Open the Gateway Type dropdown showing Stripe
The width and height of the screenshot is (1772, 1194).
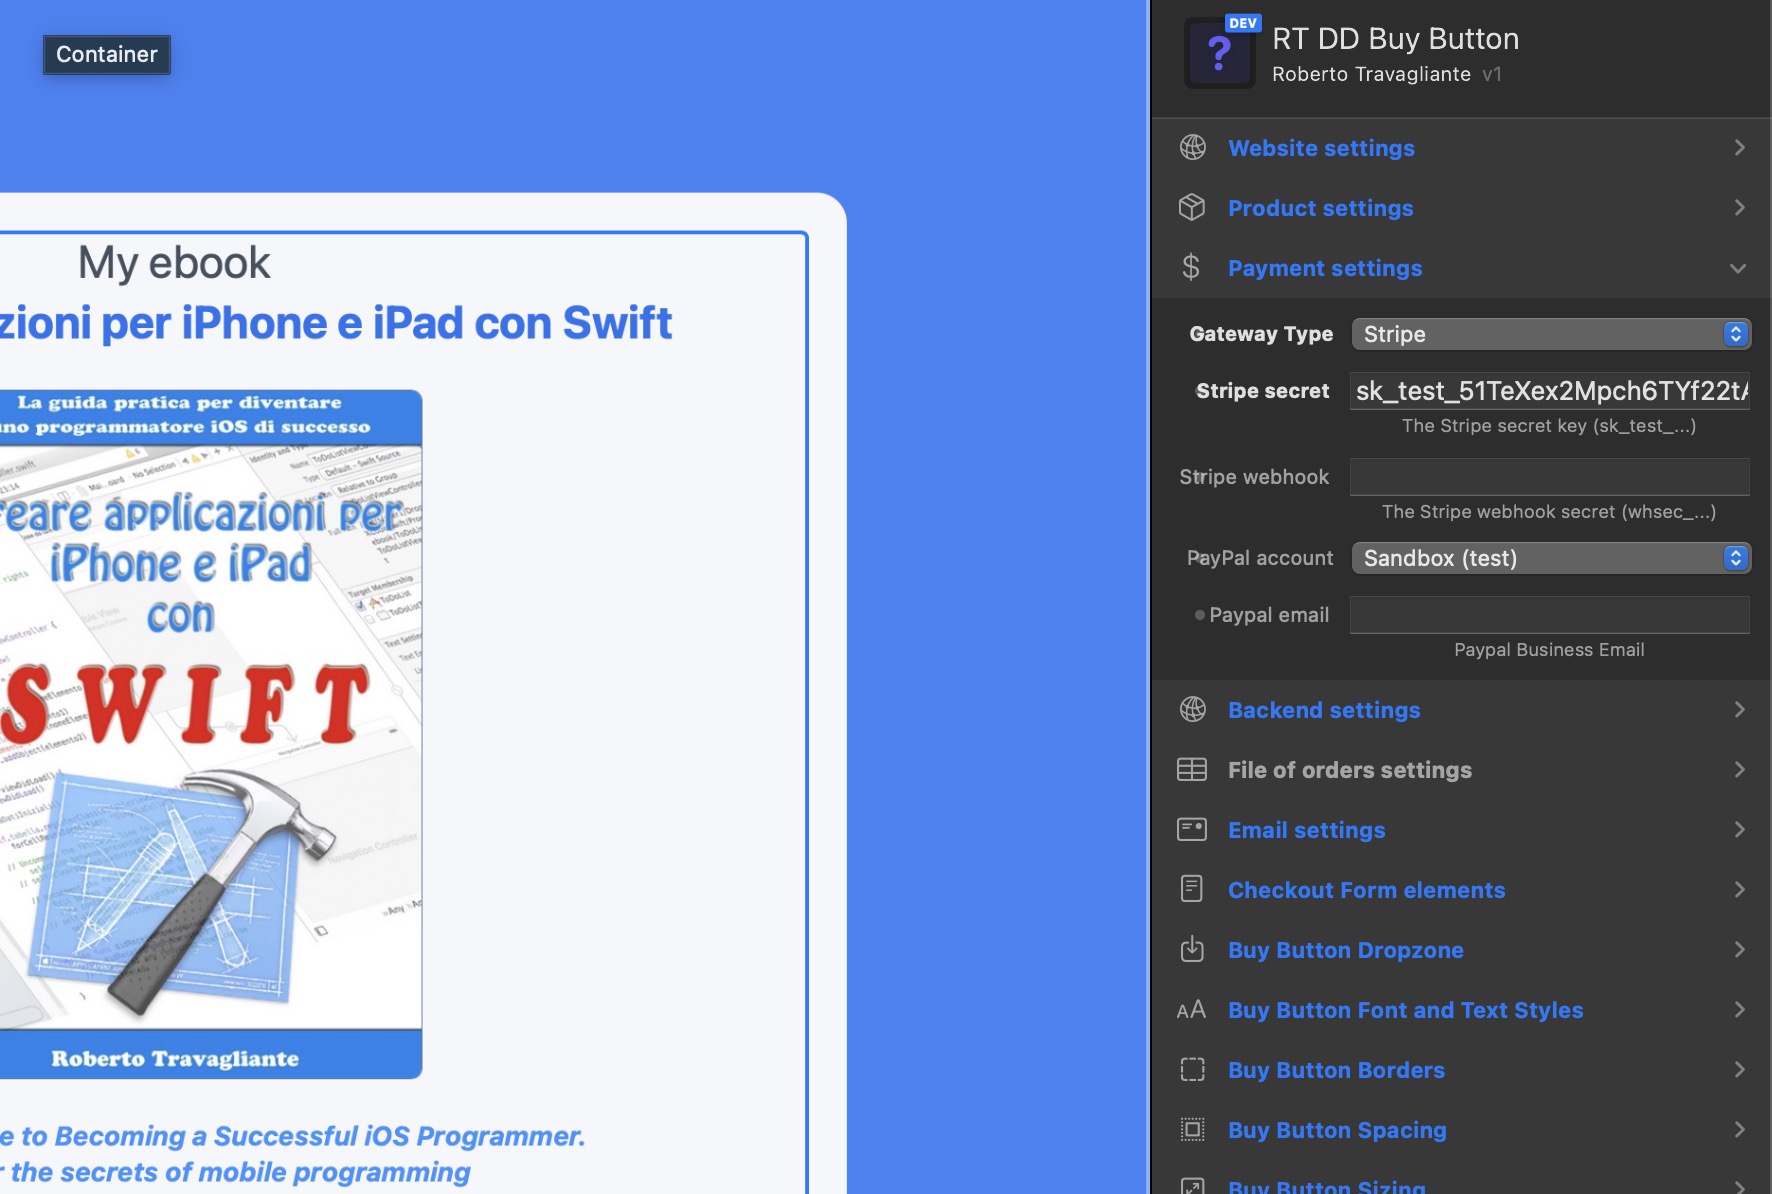[1551, 334]
